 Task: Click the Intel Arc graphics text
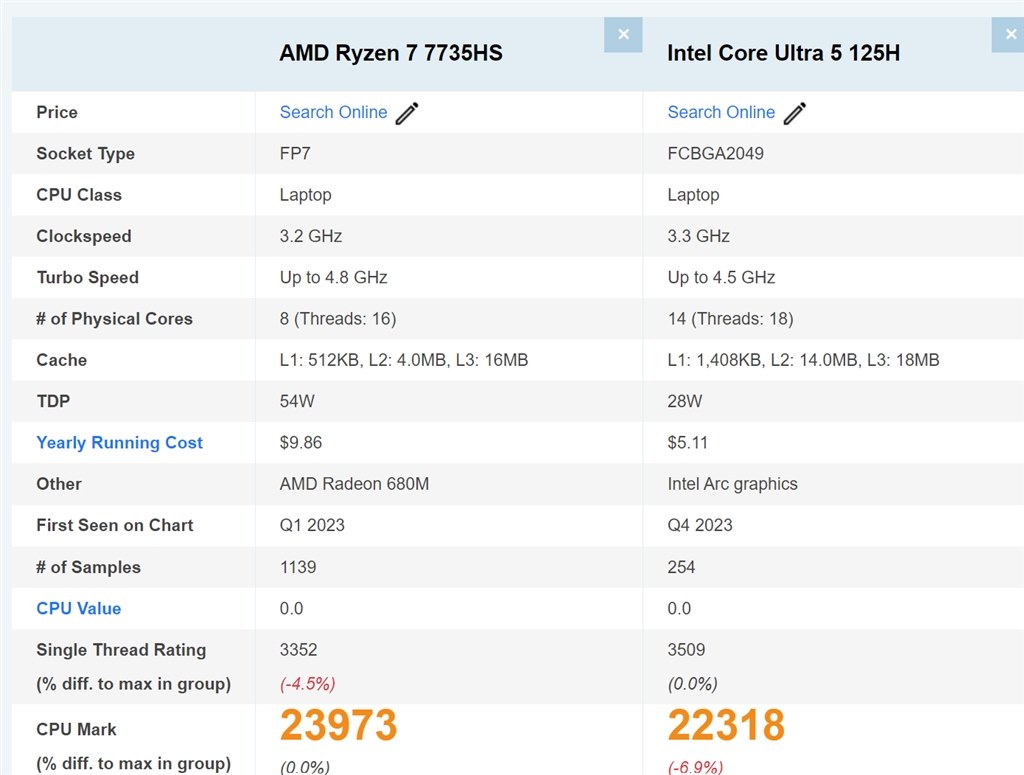(732, 484)
